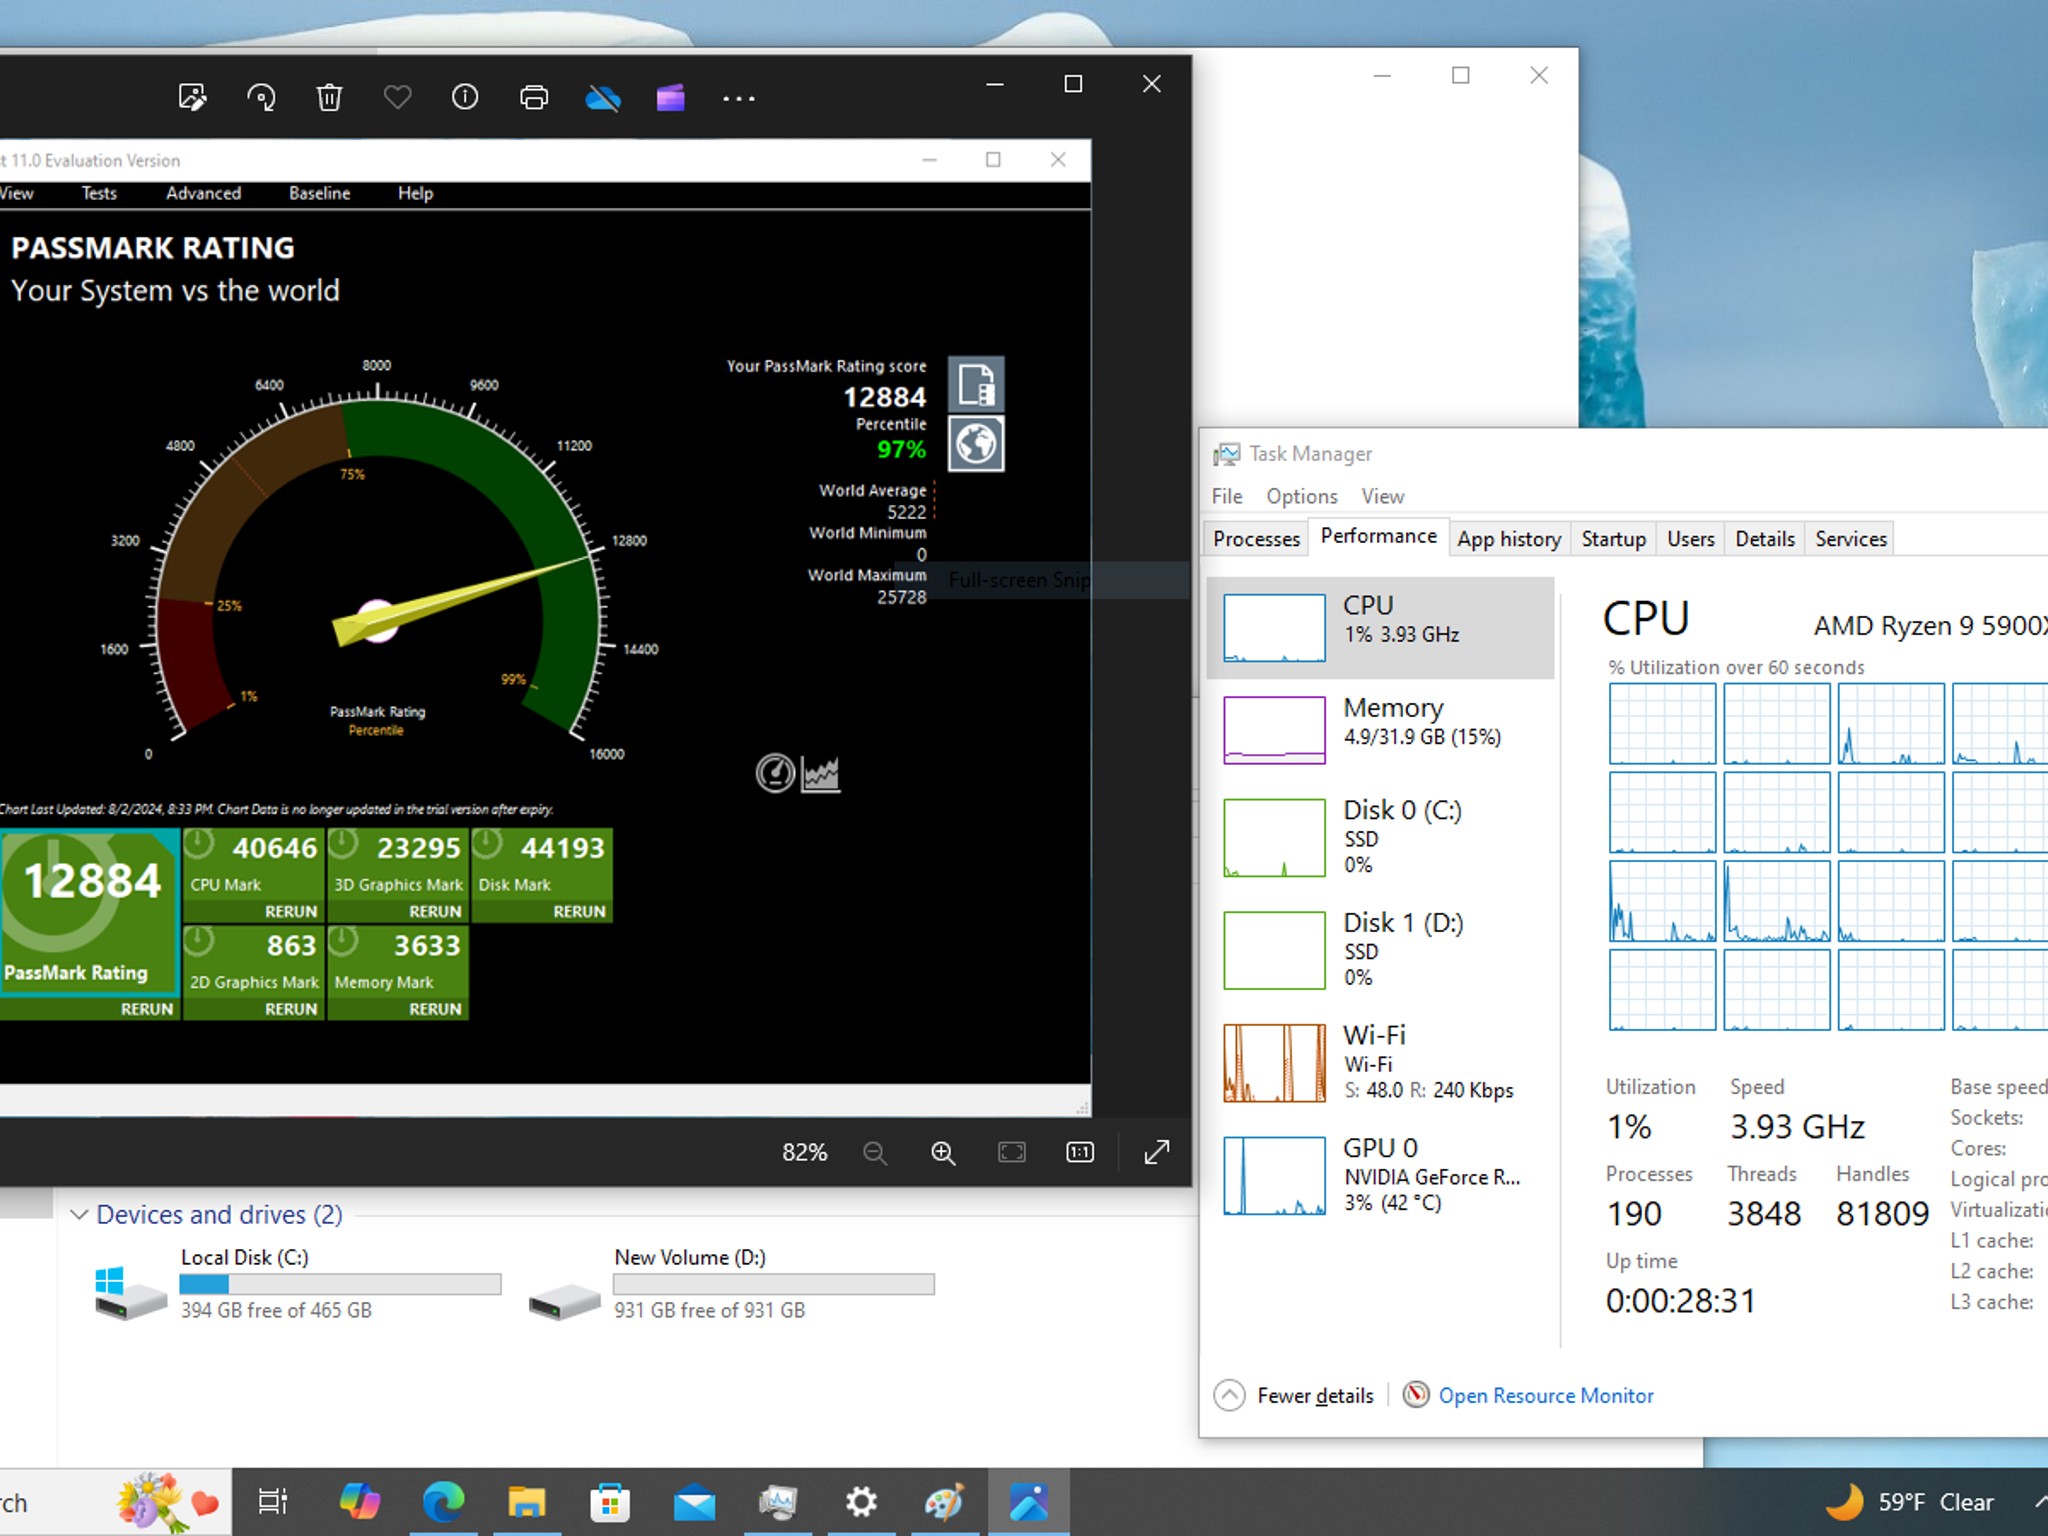Viewport: 2048px width, 1536px height.
Task: Open the OneDrive cloud icon in Photos
Action: 601,97
